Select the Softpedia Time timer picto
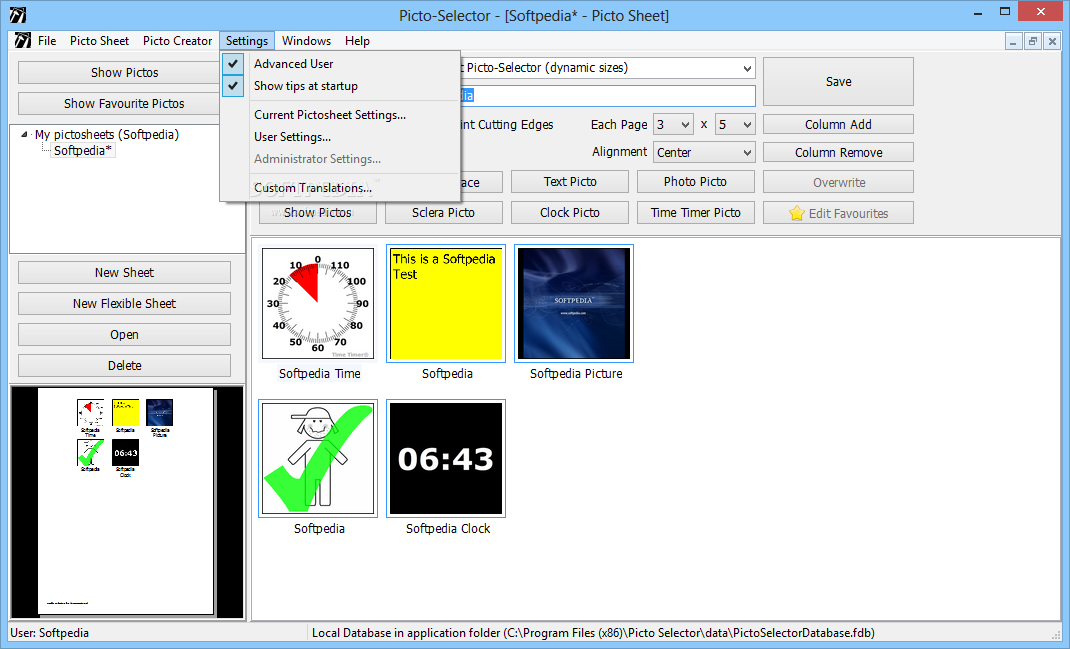Image resolution: width=1070 pixels, height=649 pixels. (318, 304)
